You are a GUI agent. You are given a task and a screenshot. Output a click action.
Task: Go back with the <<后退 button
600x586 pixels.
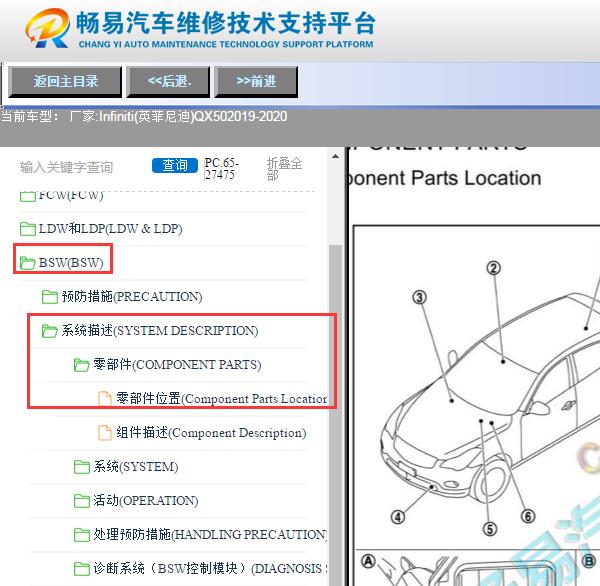tap(168, 82)
